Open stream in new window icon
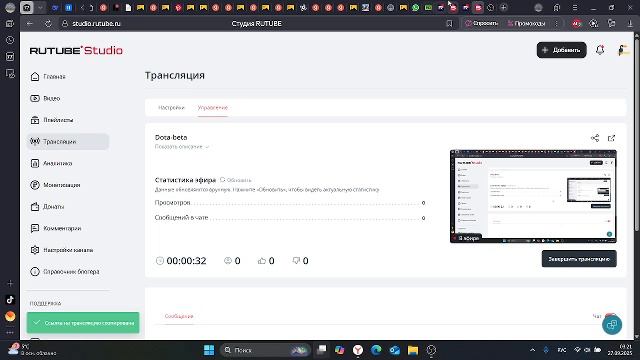 [x=611, y=138]
